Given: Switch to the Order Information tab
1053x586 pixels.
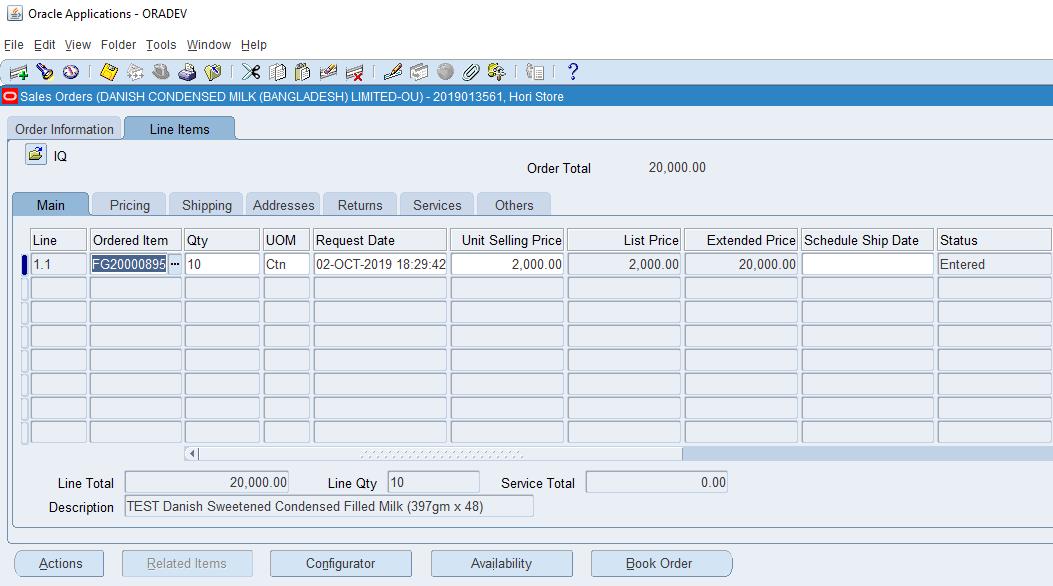Looking at the screenshot, I should pos(64,129).
